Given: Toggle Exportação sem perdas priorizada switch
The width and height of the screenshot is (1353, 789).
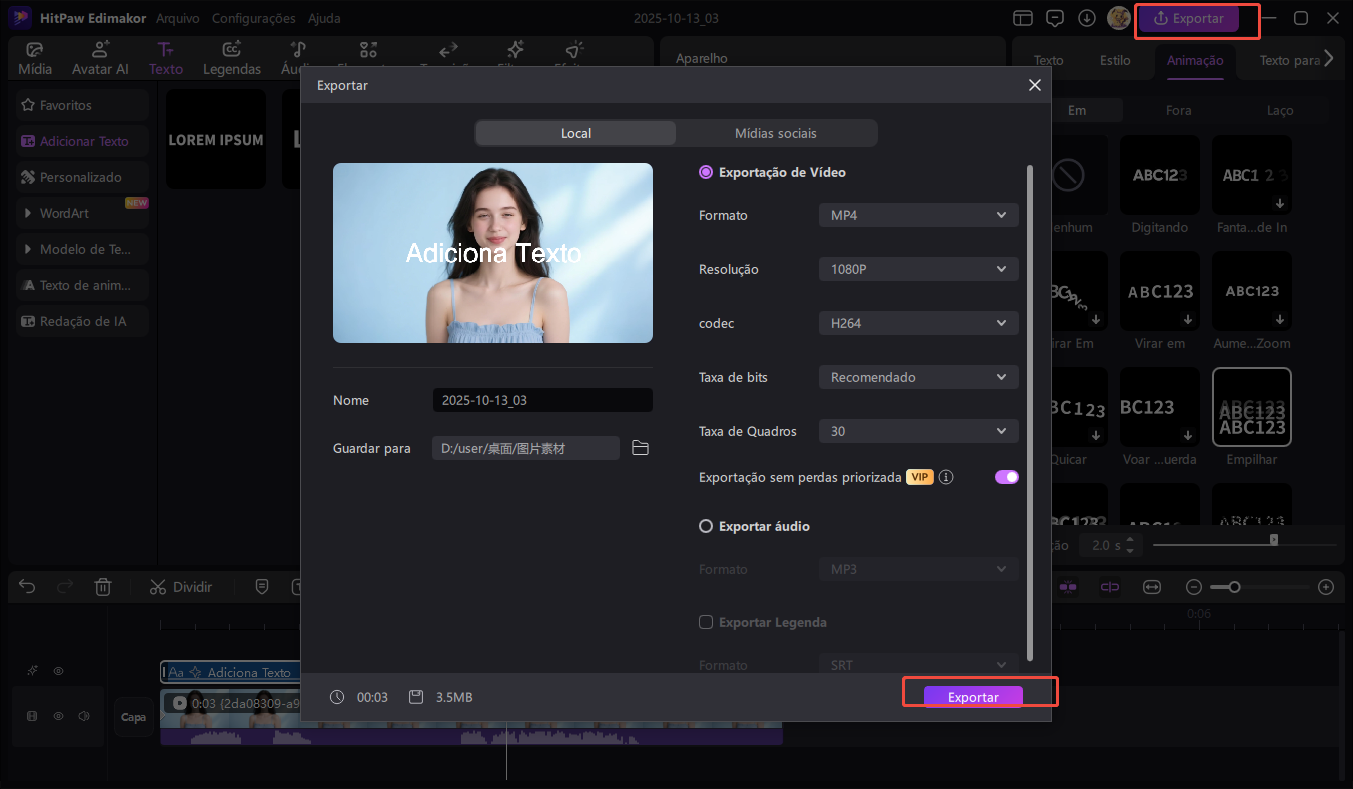Looking at the screenshot, I should click(x=1006, y=477).
